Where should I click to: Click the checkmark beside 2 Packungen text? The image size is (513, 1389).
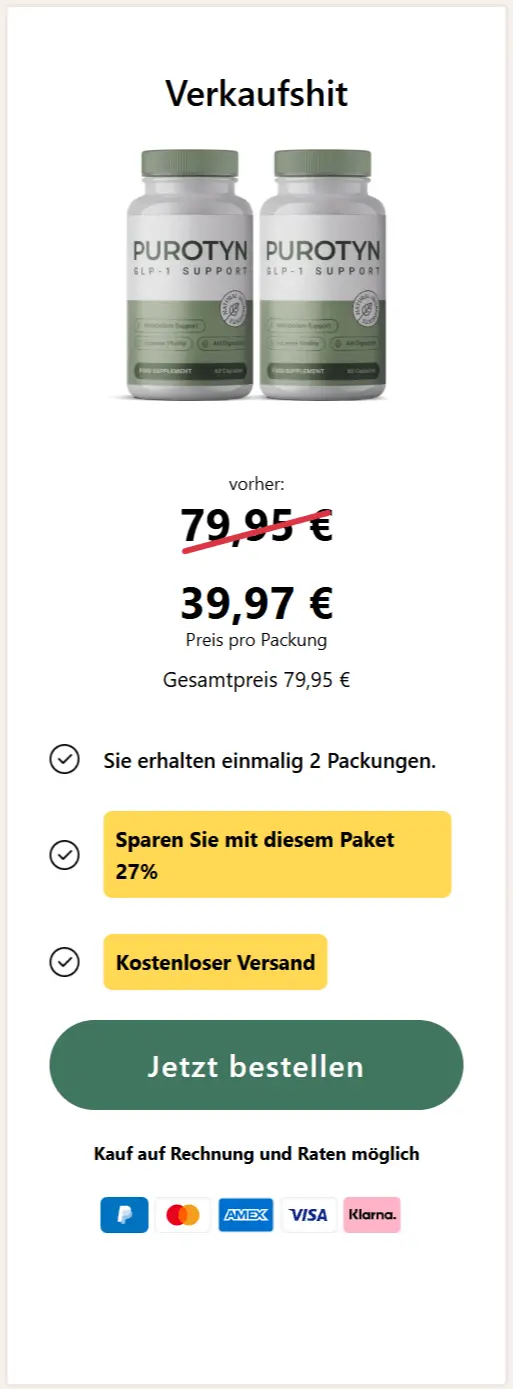point(65,760)
